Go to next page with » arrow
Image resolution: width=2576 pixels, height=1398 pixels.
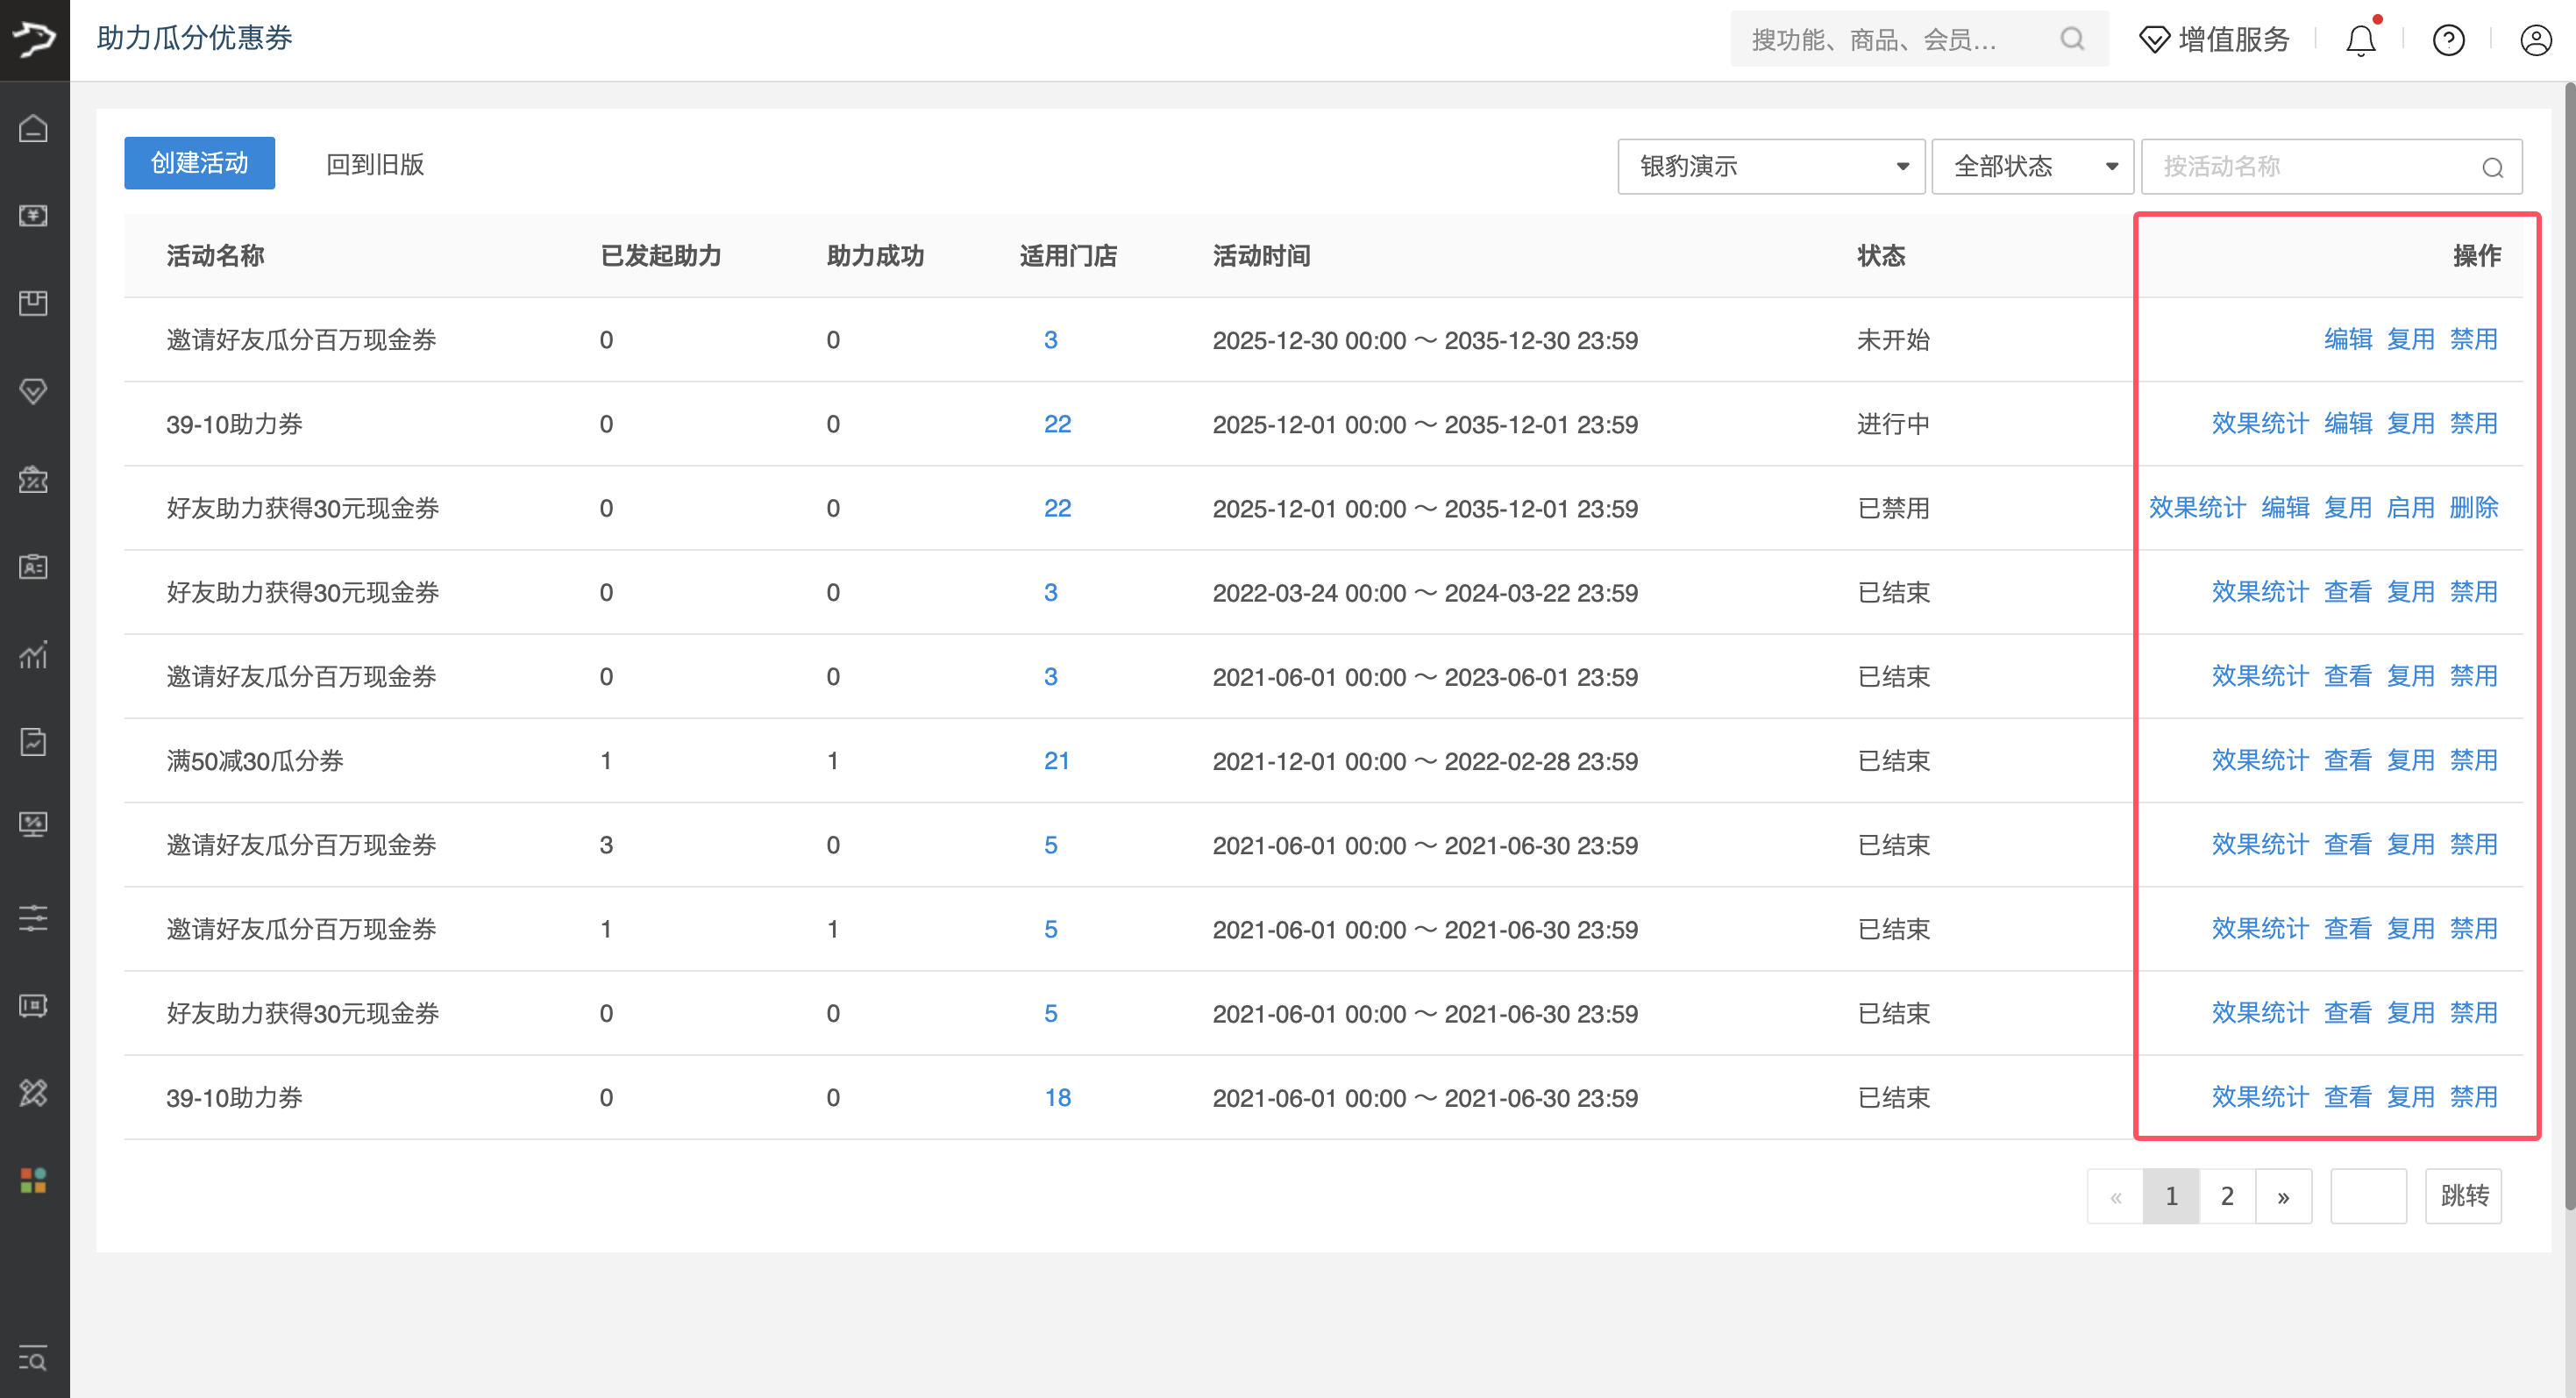(2283, 1196)
